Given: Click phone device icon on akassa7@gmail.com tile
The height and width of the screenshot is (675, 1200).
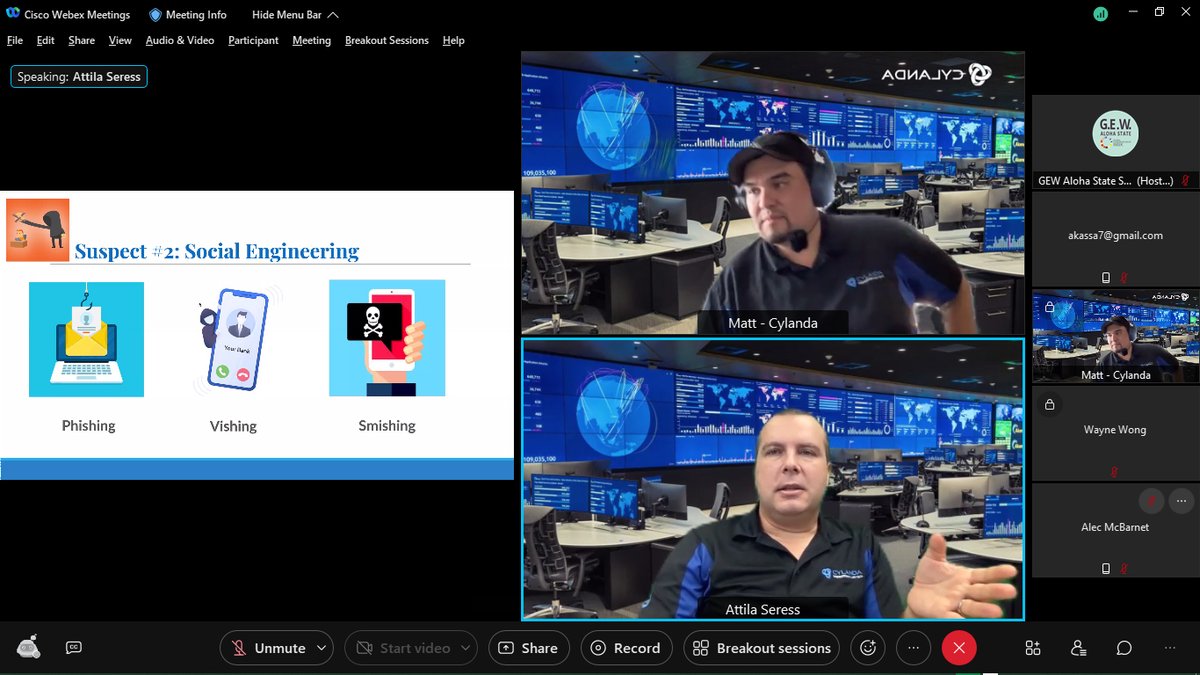Looking at the screenshot, I should (x=1106, y=277).
